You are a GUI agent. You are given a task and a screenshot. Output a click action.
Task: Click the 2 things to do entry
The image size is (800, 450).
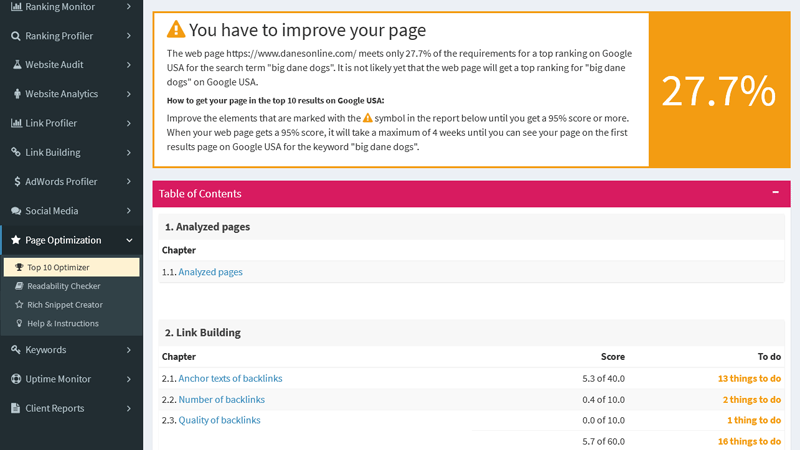click(752, 399)
